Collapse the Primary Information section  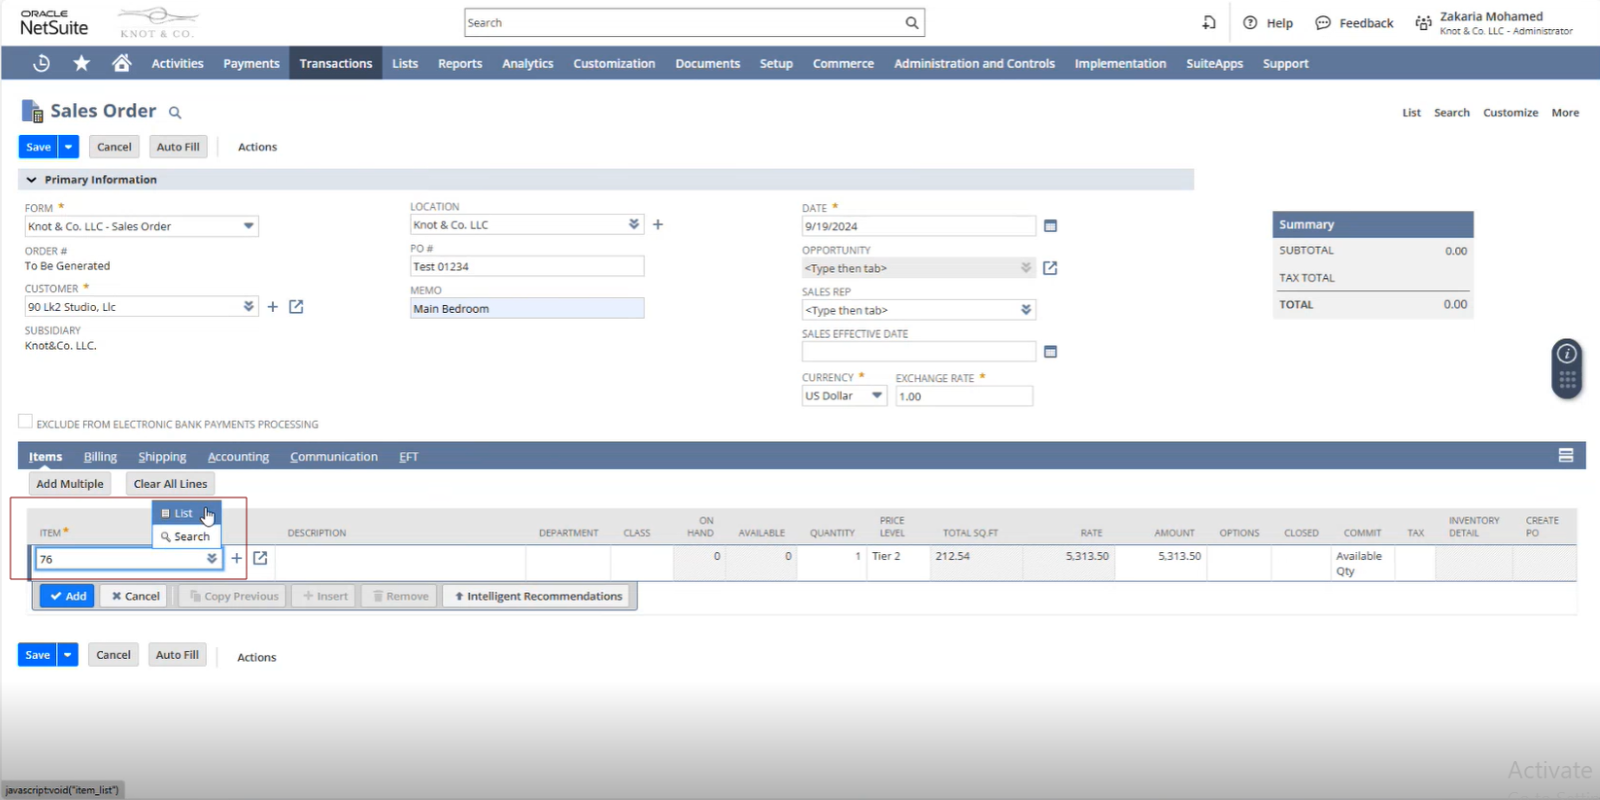(31, 180)
